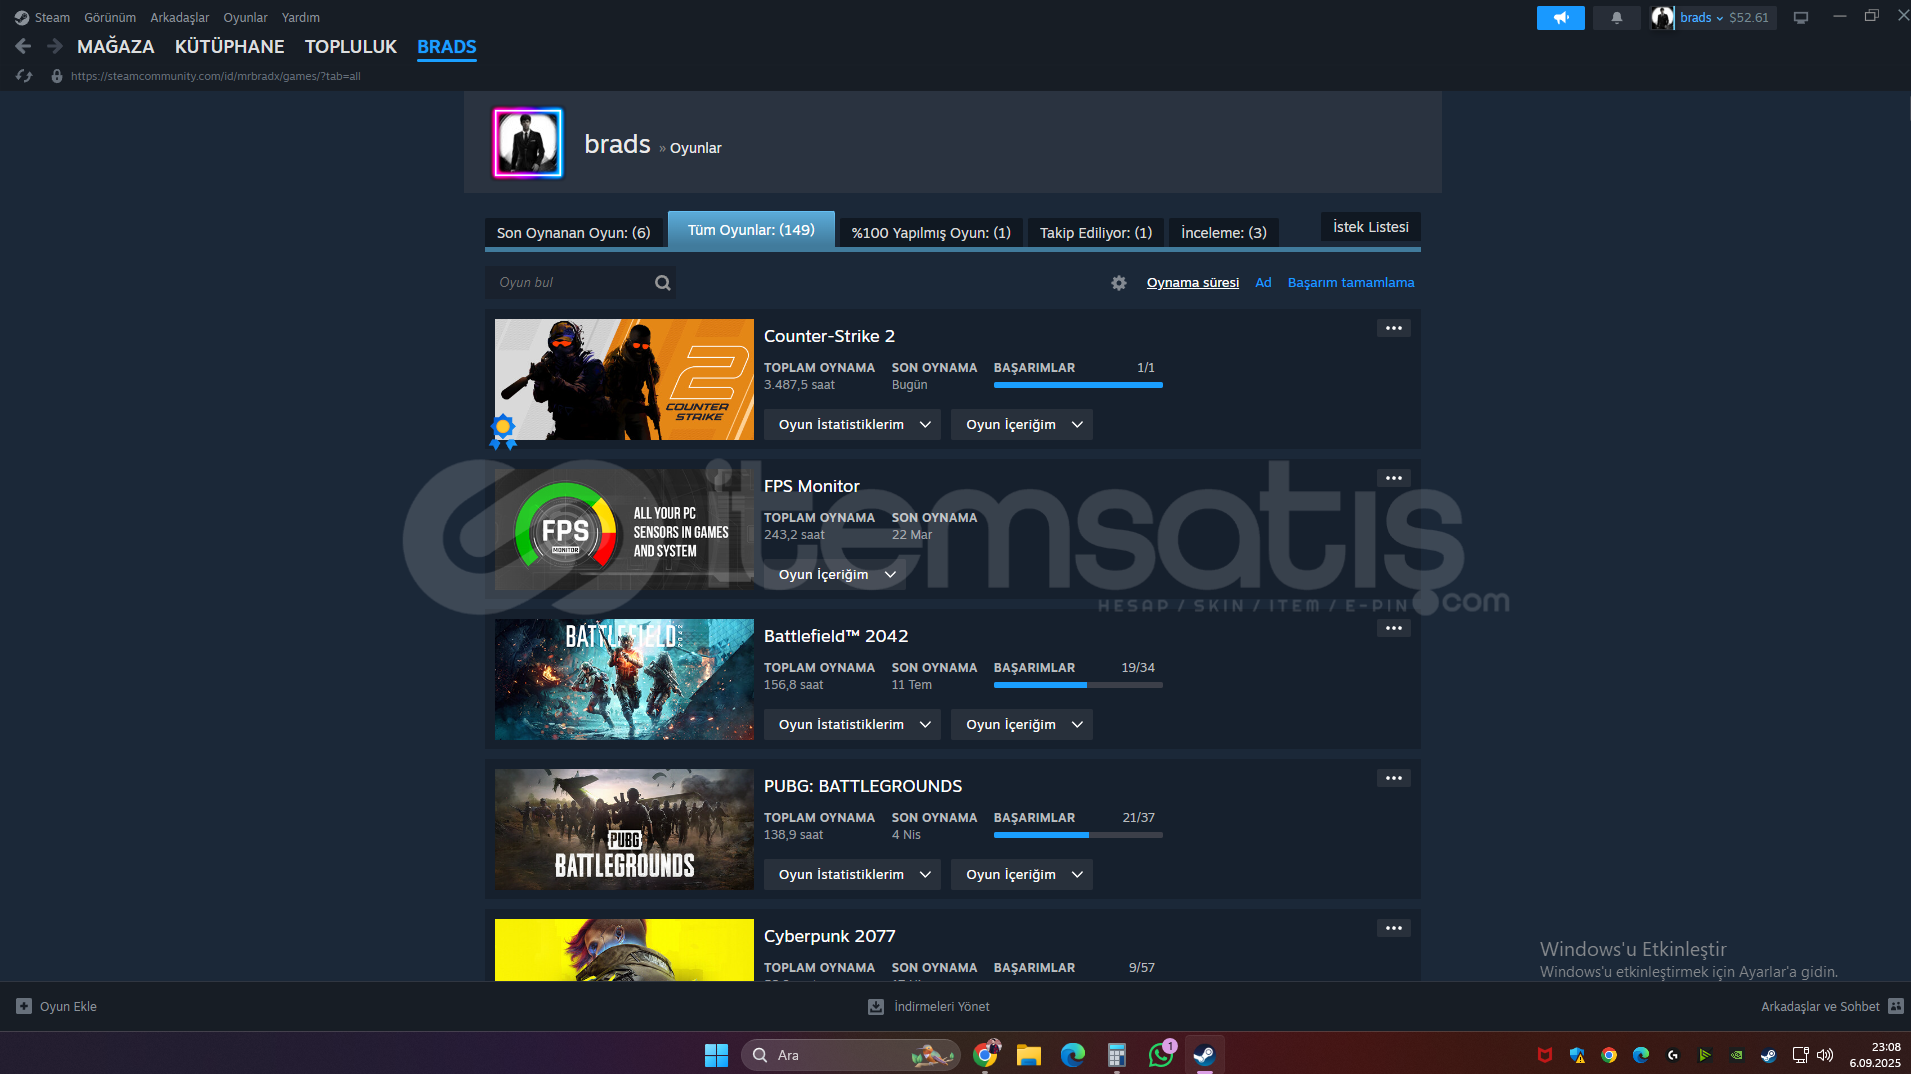Click the search magnifier in Oyun bul
Image resolution: width=1911 pixels, height=1074 pixels.
pos(662,283)
